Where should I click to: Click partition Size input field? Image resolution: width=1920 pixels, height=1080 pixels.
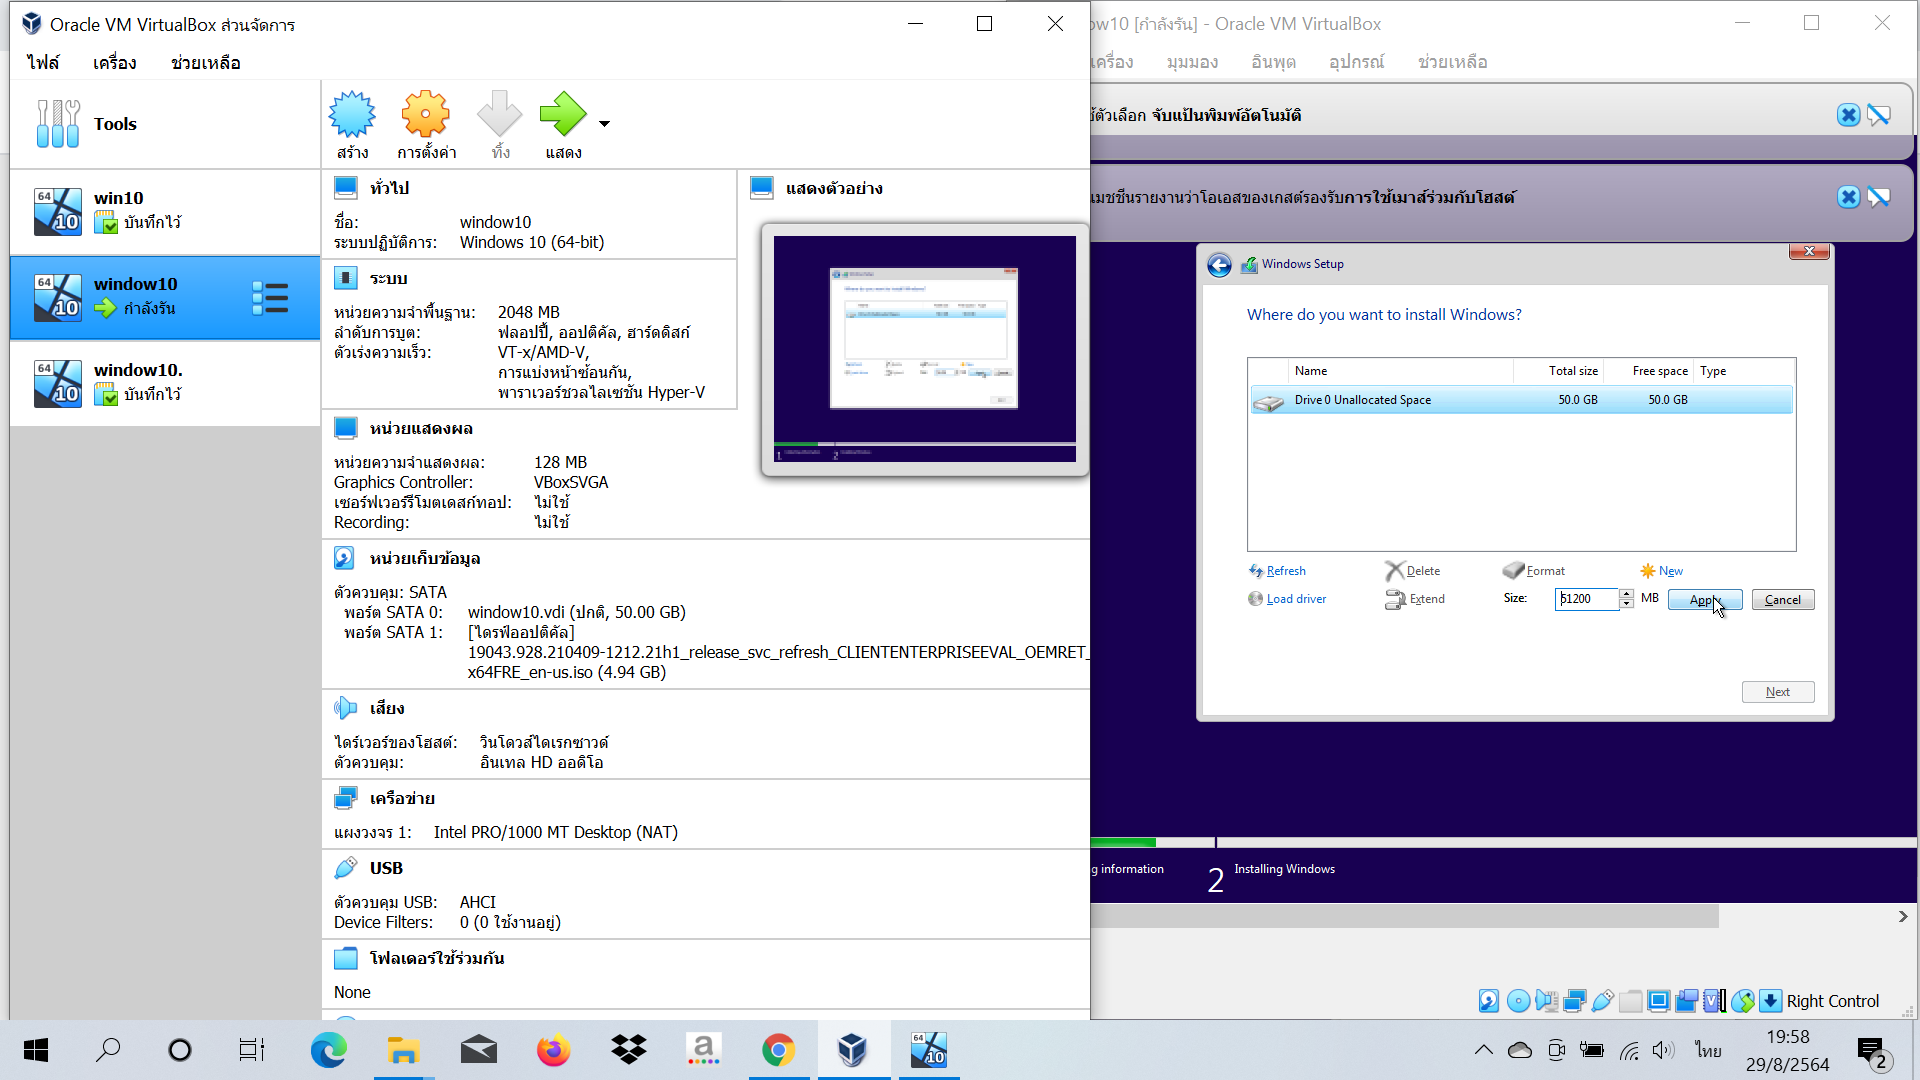tap(1587, 599)
